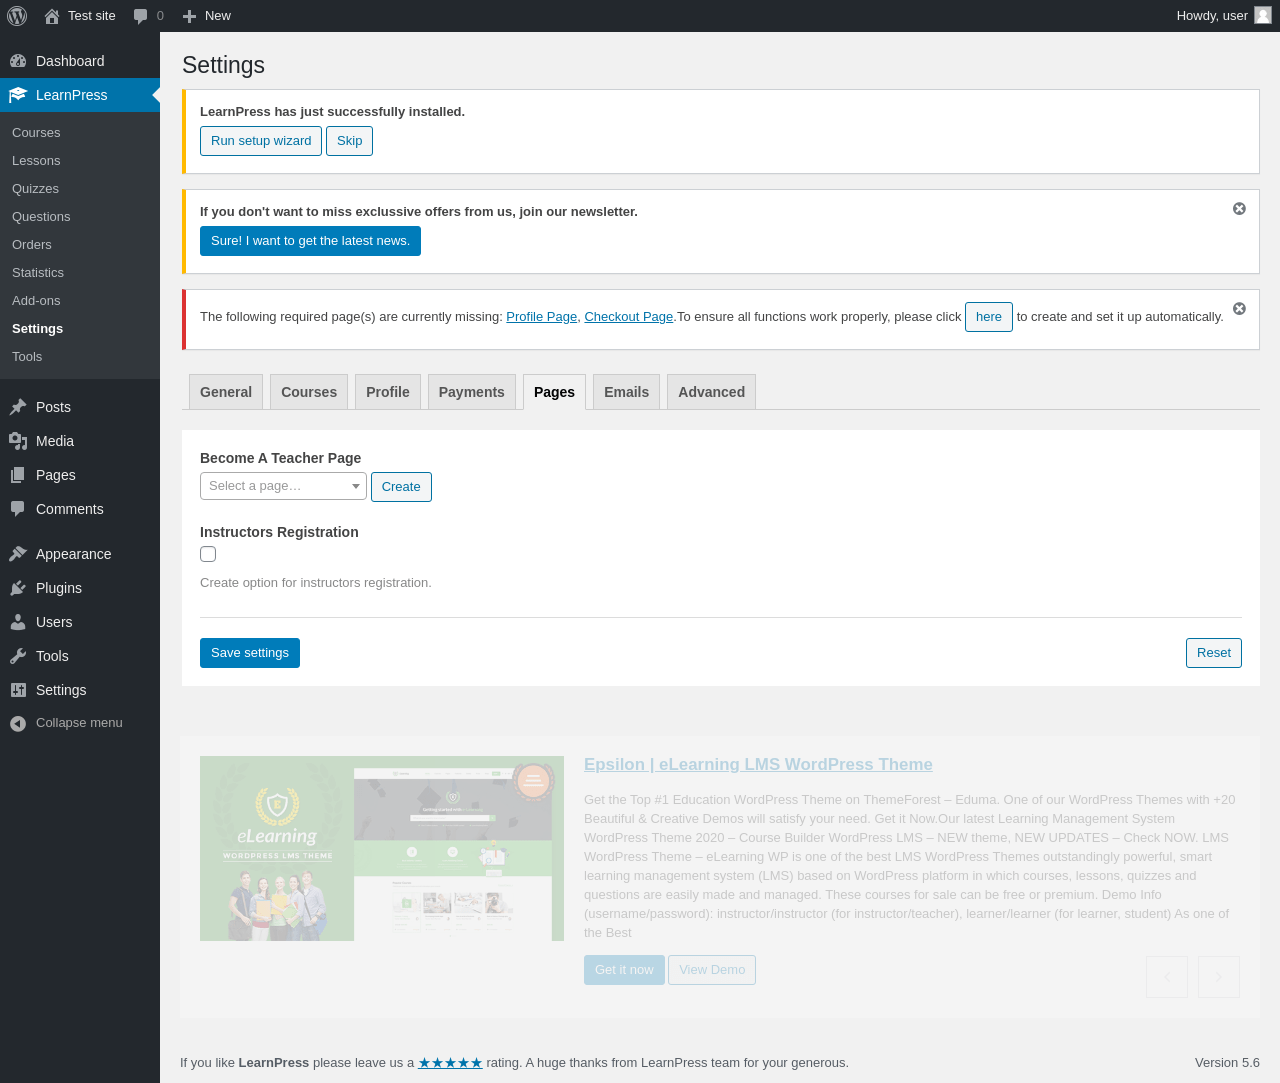
Task: Click the plus New icon in admin bar
Action: pos(189,16)
